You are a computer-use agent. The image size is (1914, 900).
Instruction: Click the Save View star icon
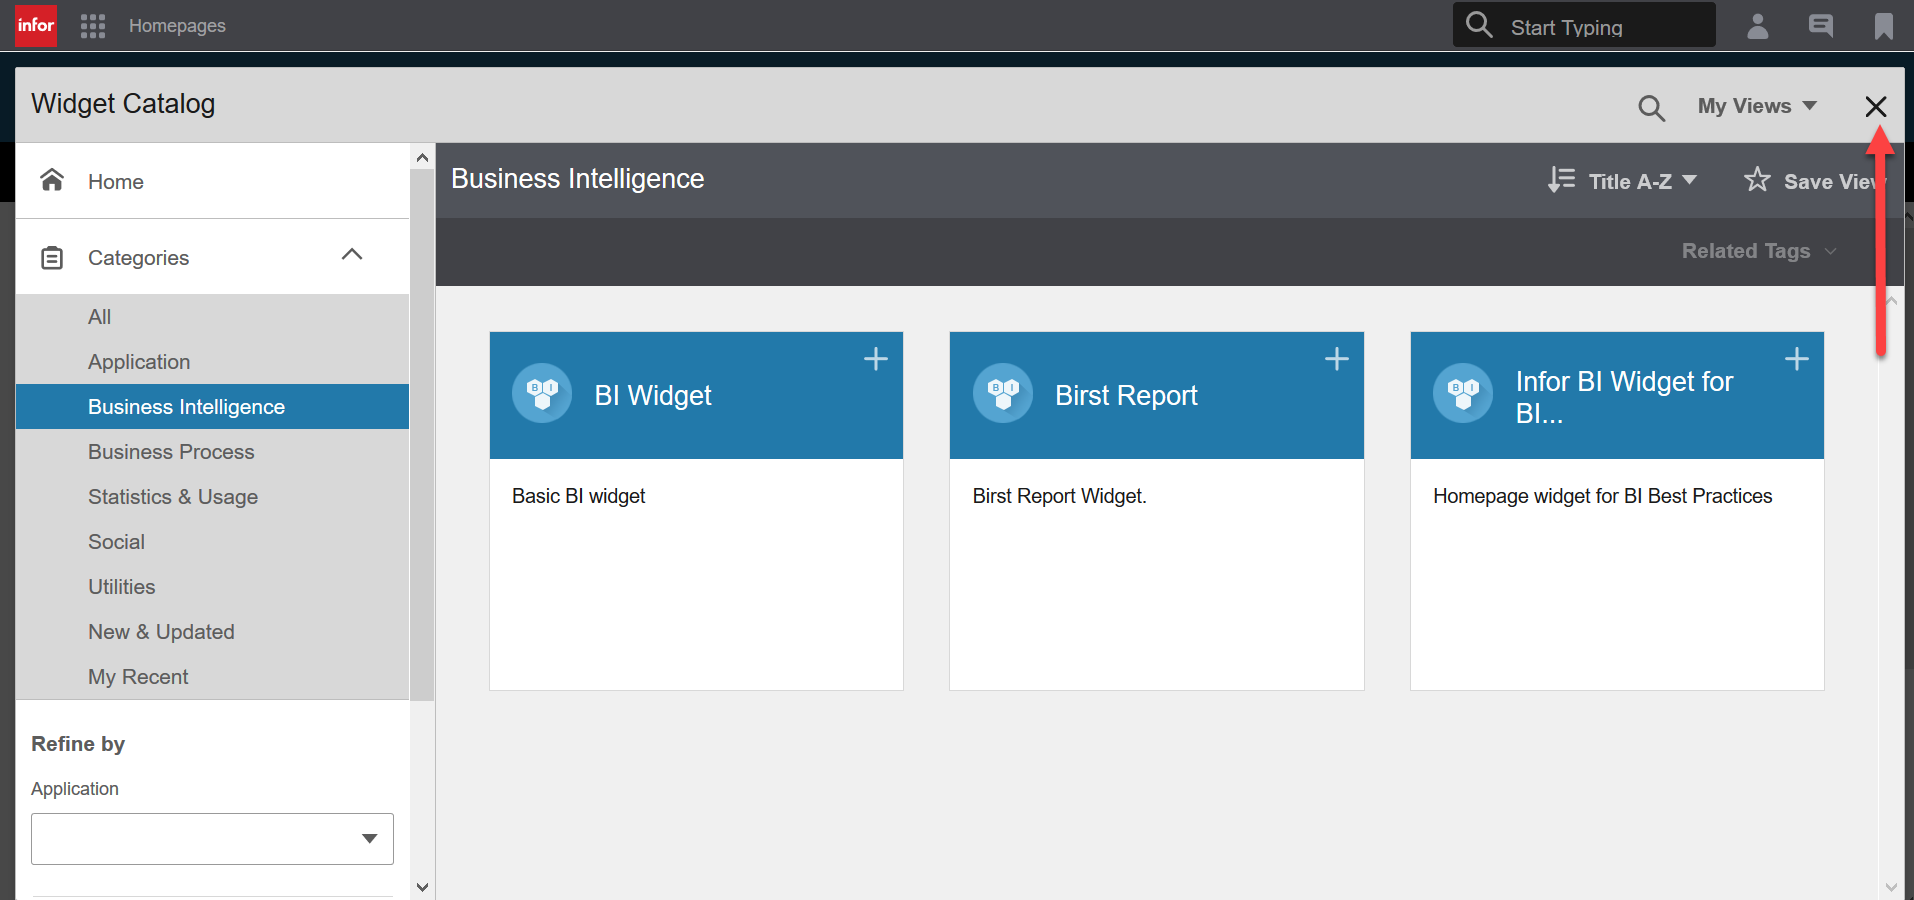point(1757,180)
